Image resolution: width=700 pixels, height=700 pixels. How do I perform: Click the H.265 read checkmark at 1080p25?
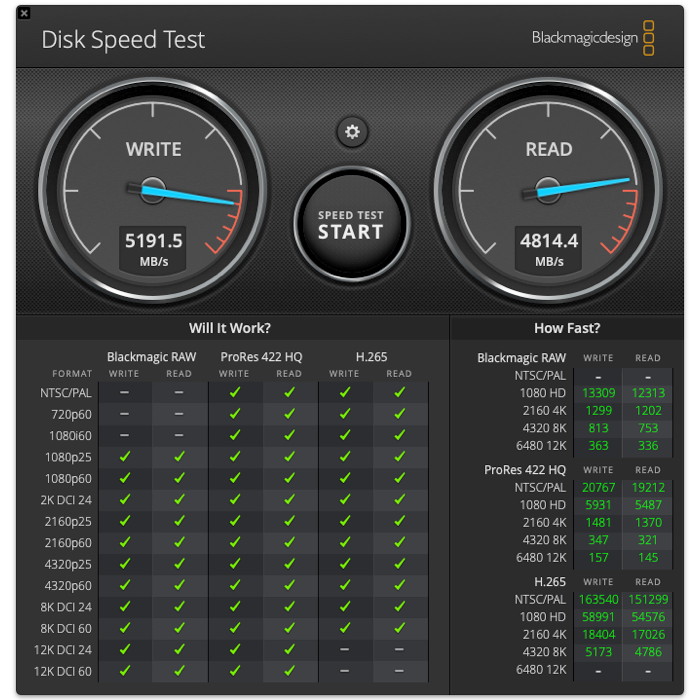click(x=399, y=457)
